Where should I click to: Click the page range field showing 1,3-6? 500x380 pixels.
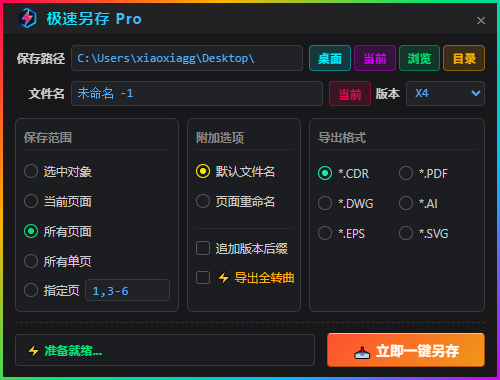click(x=127, y=290)
